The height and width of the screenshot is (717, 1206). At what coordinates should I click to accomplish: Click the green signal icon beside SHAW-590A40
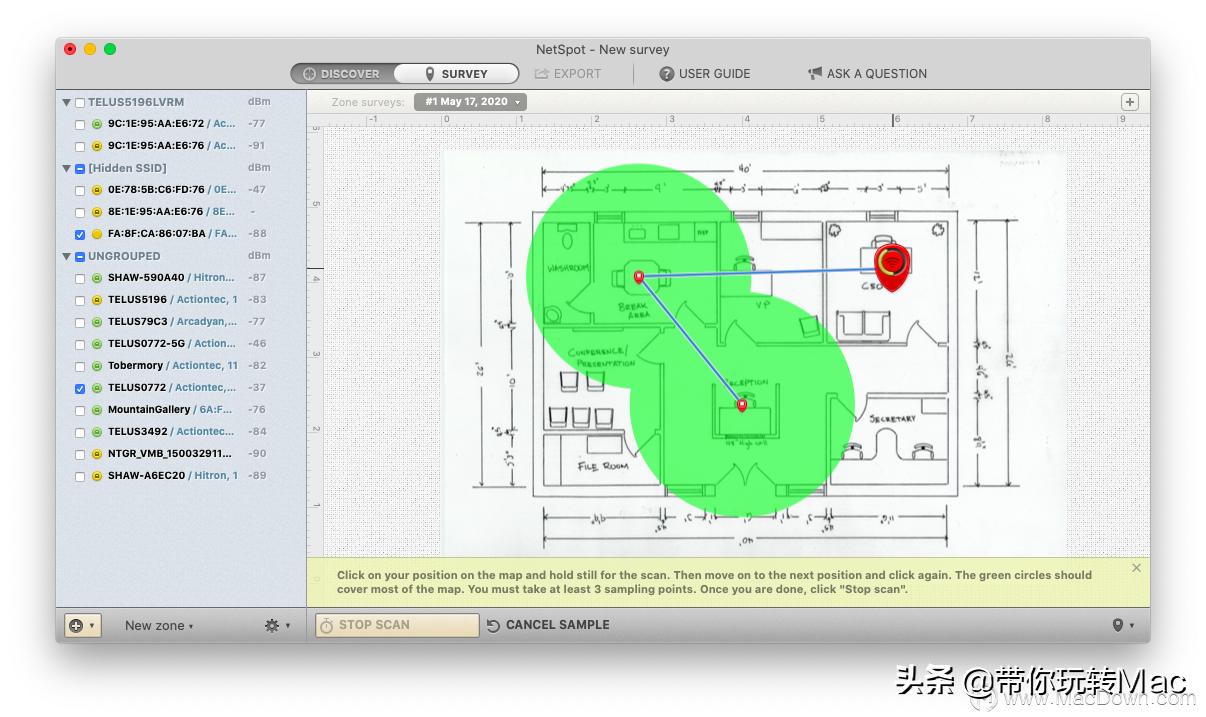pyautogui.click(x=97, y=278)
